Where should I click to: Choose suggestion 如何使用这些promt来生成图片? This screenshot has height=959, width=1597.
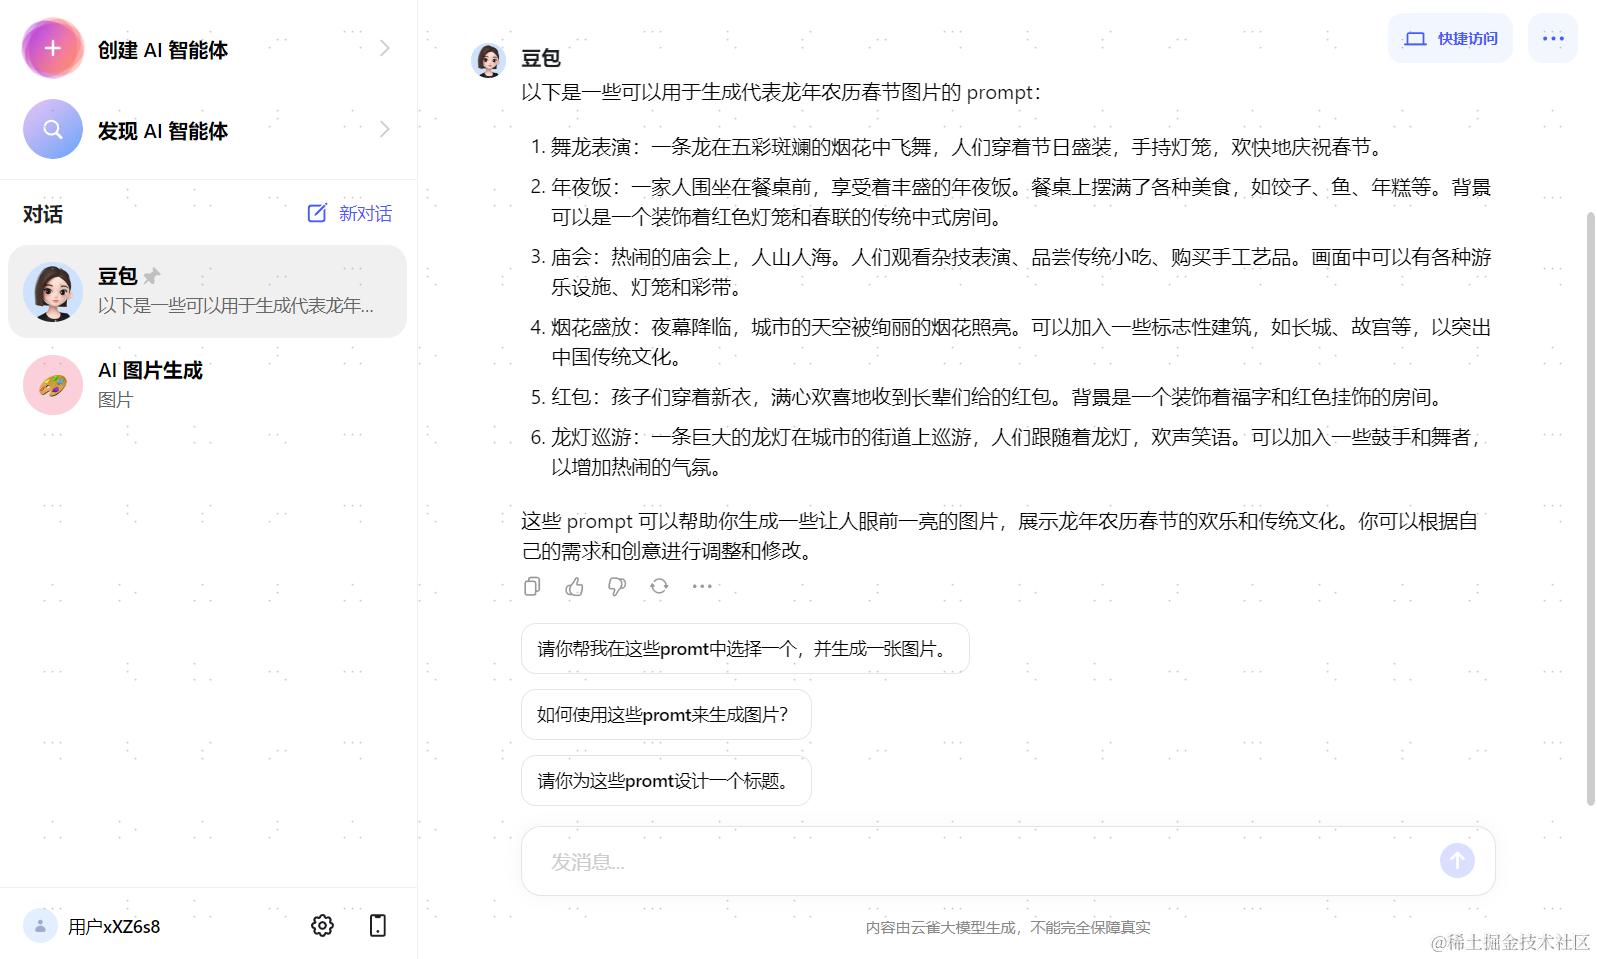(x=666, y=714)
